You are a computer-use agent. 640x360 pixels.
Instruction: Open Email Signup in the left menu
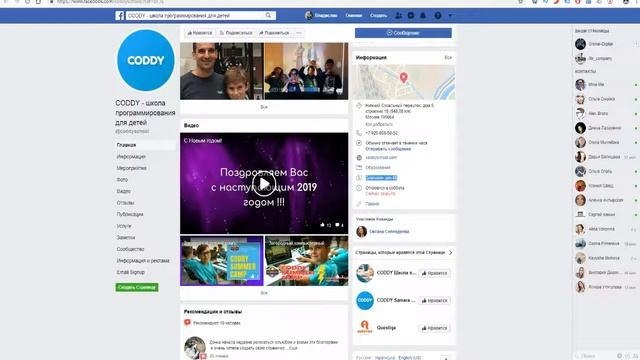click(131, 272)
